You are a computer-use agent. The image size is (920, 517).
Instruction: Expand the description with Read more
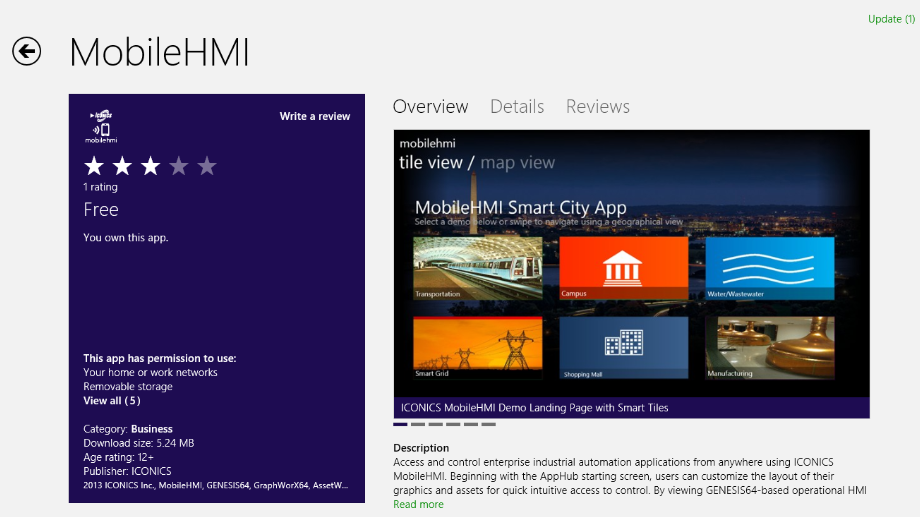pos(418,505)
